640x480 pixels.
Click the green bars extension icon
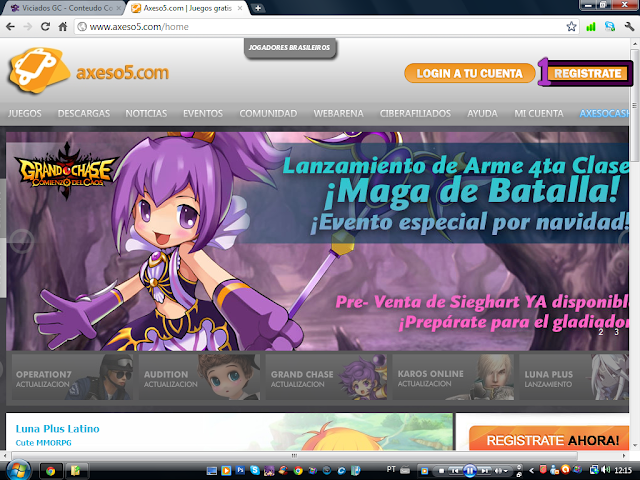coord(591,27)
